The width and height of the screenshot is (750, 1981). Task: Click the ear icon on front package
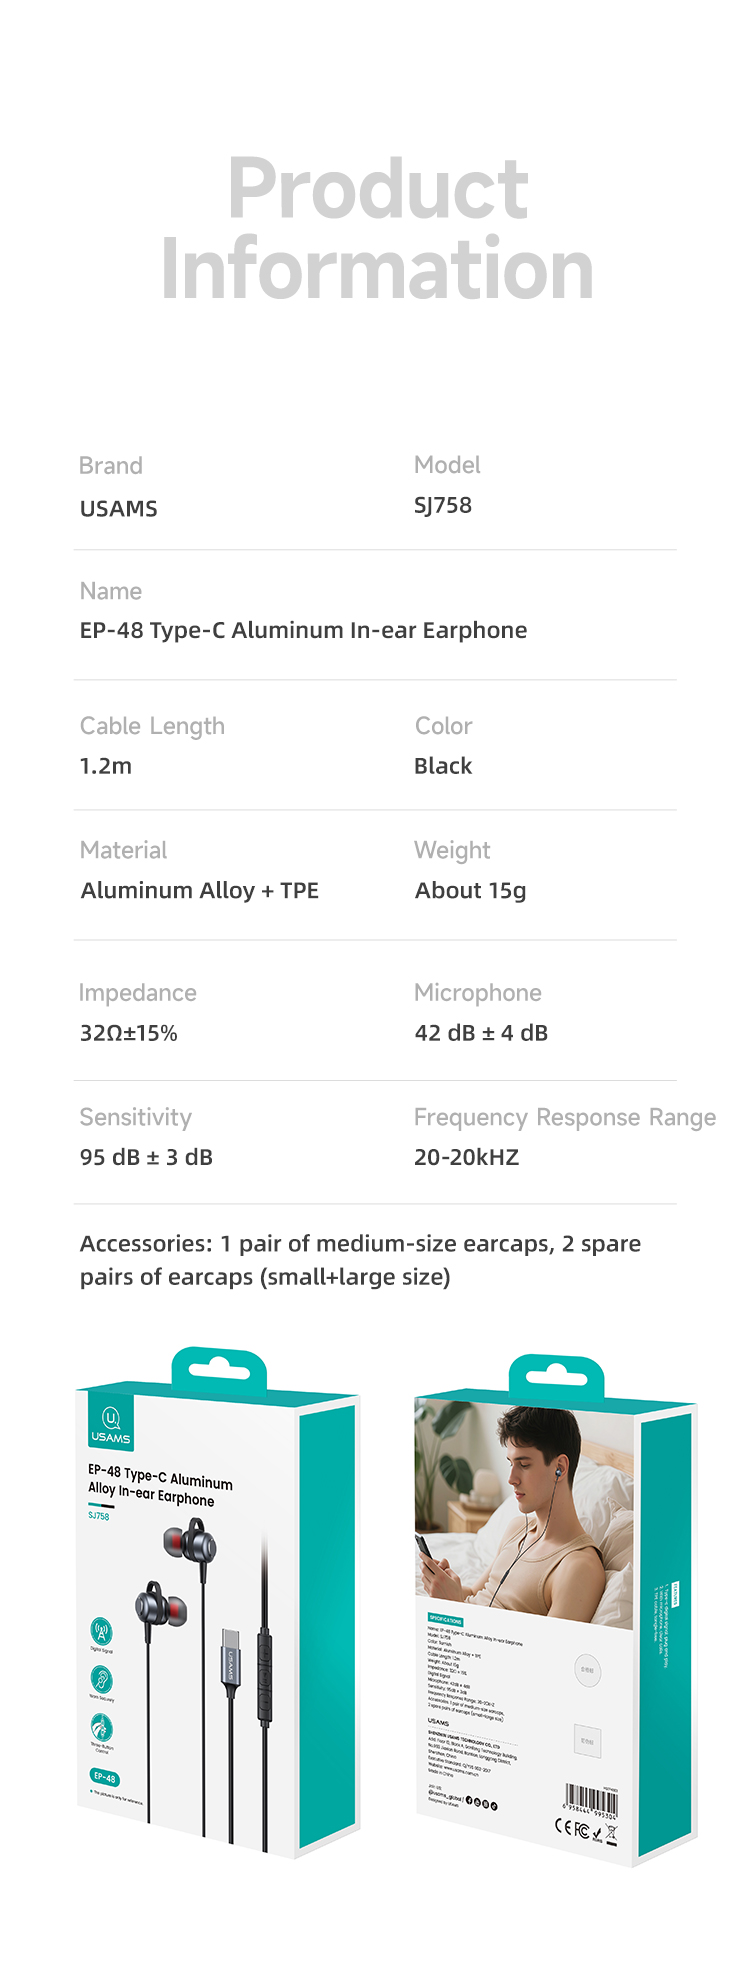point(102,1680)
